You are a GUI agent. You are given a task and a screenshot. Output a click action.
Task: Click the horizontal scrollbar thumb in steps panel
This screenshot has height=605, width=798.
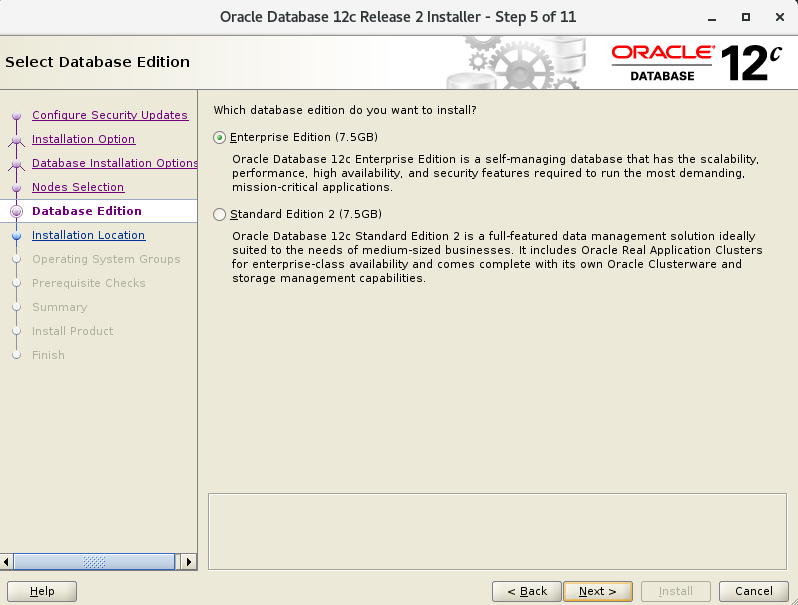click(94, 562)
